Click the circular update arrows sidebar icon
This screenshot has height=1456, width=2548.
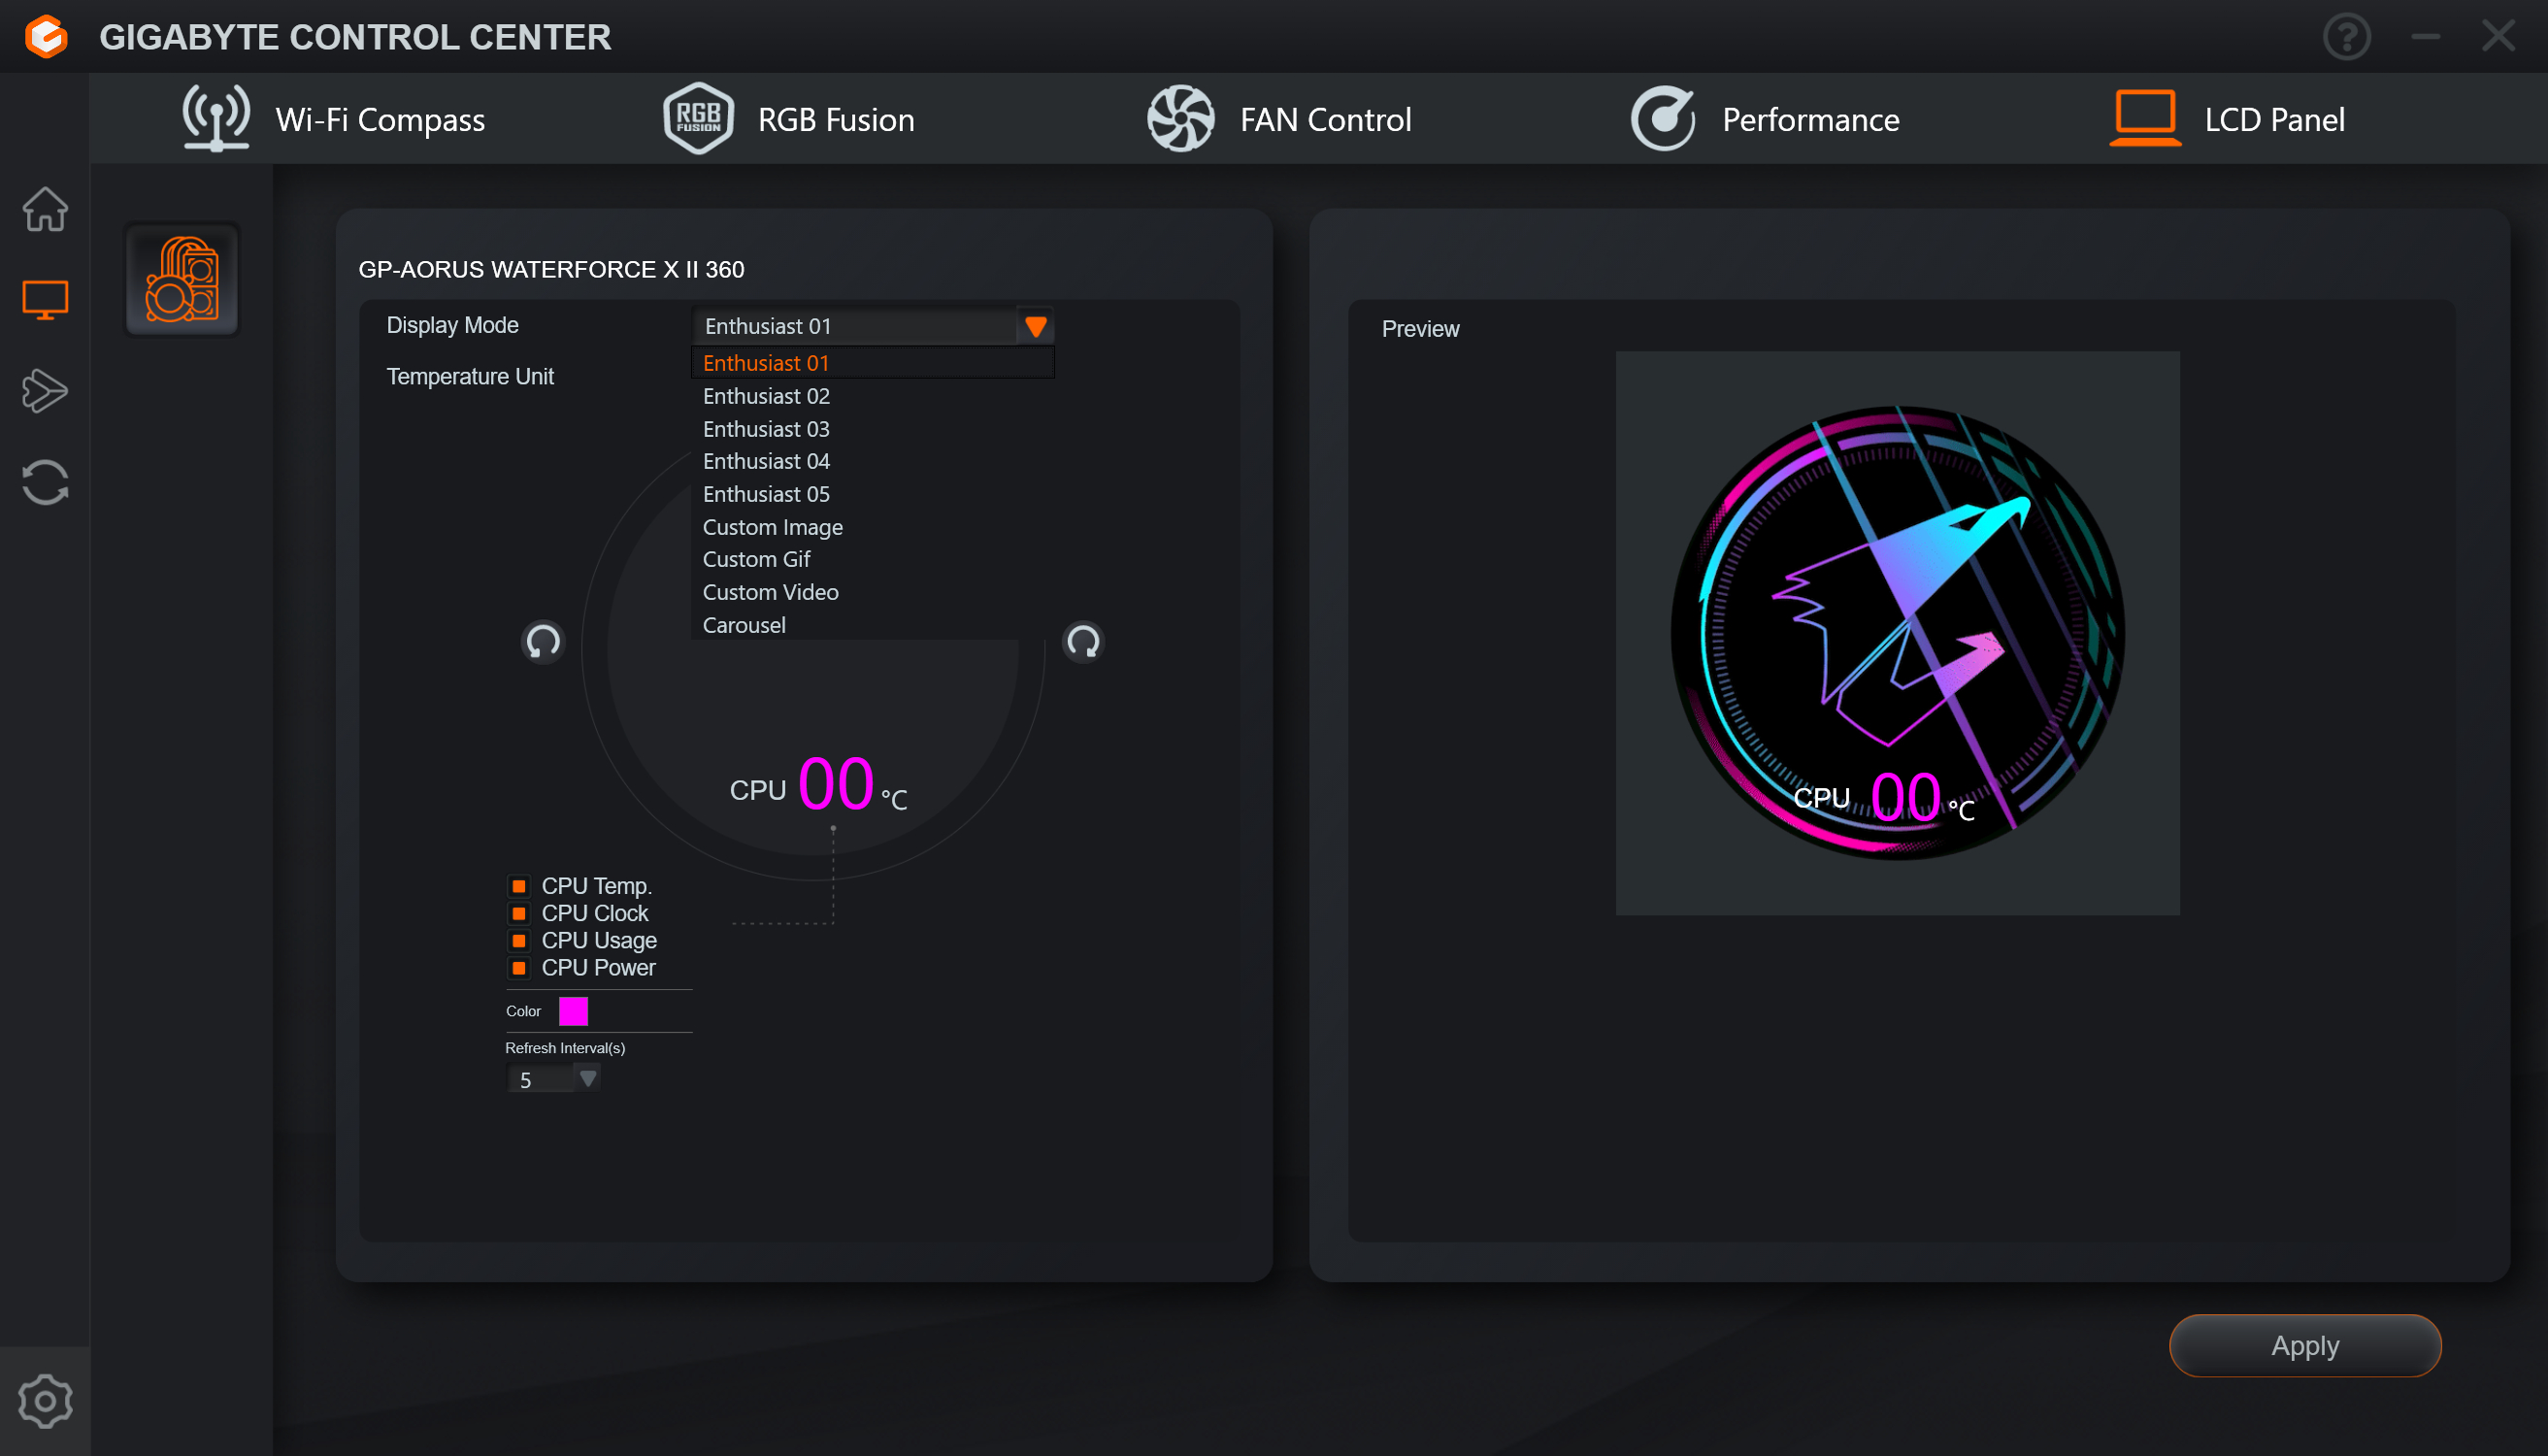click(x=45, y=482)
